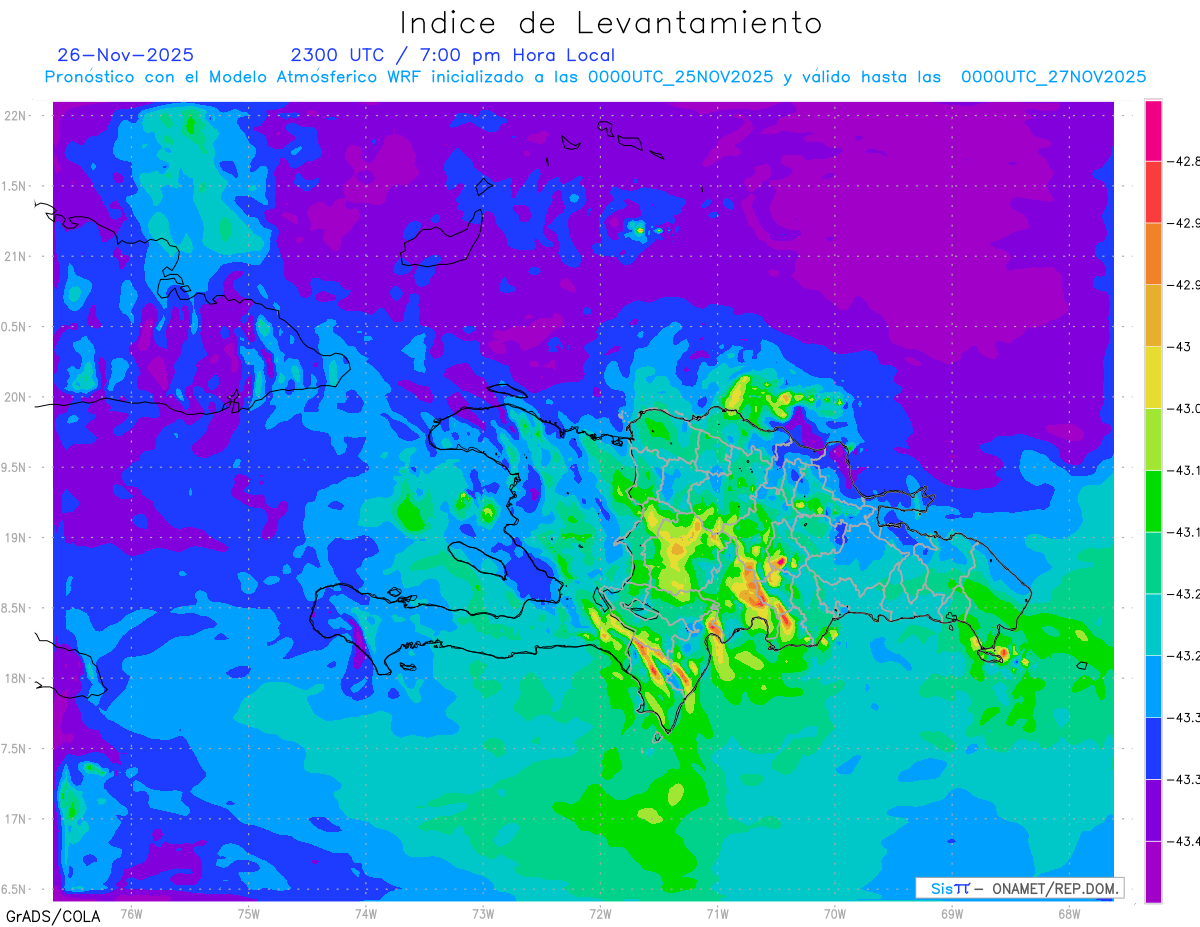1200x927 pixels.
Task: Select the init time '0000UTC_25NOV2025'
Action: (681, 77)
